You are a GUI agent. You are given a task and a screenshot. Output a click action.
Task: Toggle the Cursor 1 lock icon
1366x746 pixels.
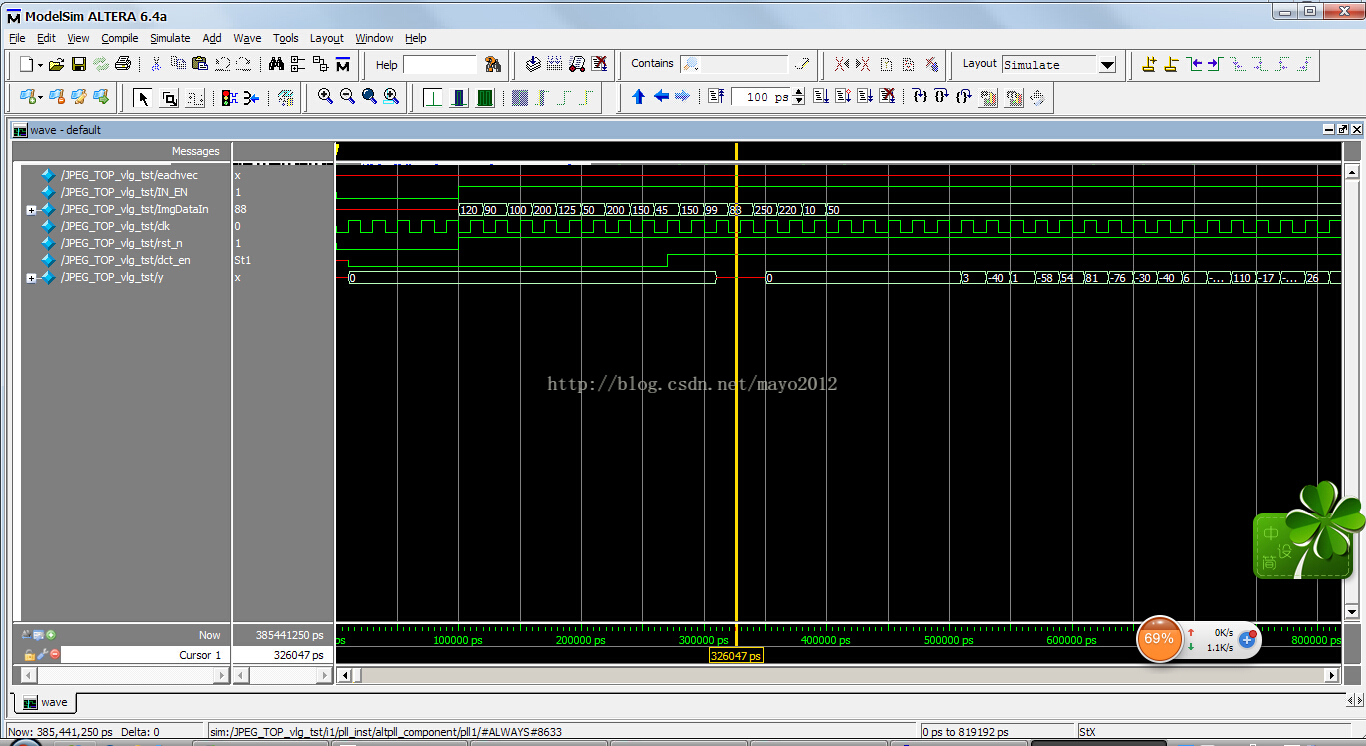click(x=30, y=655)
